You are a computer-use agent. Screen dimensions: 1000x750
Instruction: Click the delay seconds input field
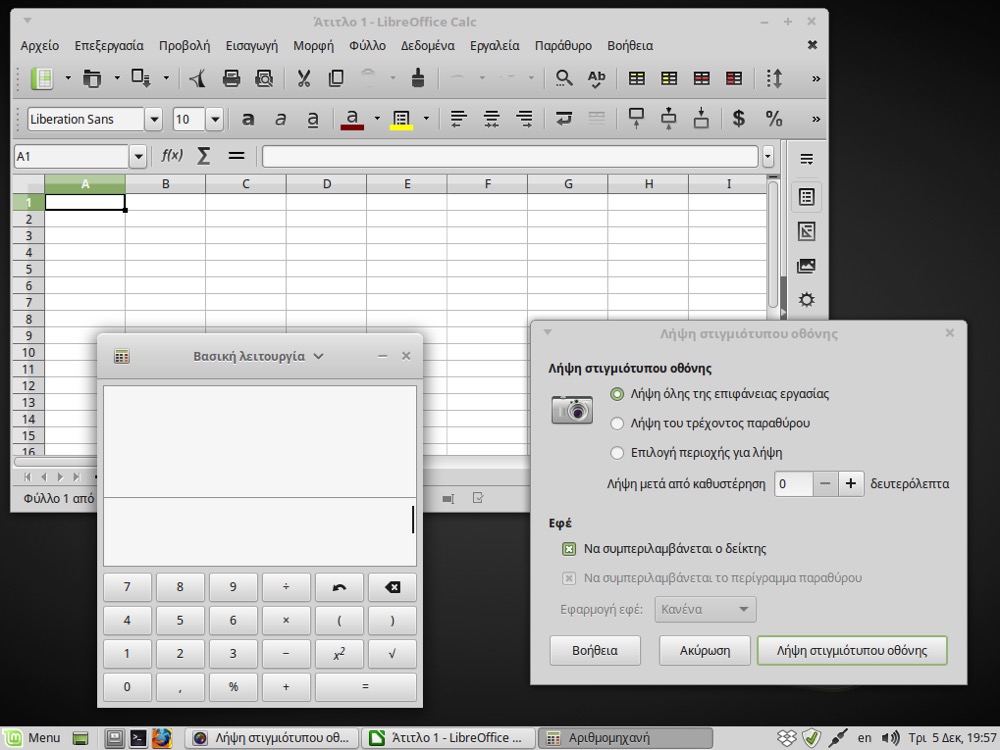point(793,483)
